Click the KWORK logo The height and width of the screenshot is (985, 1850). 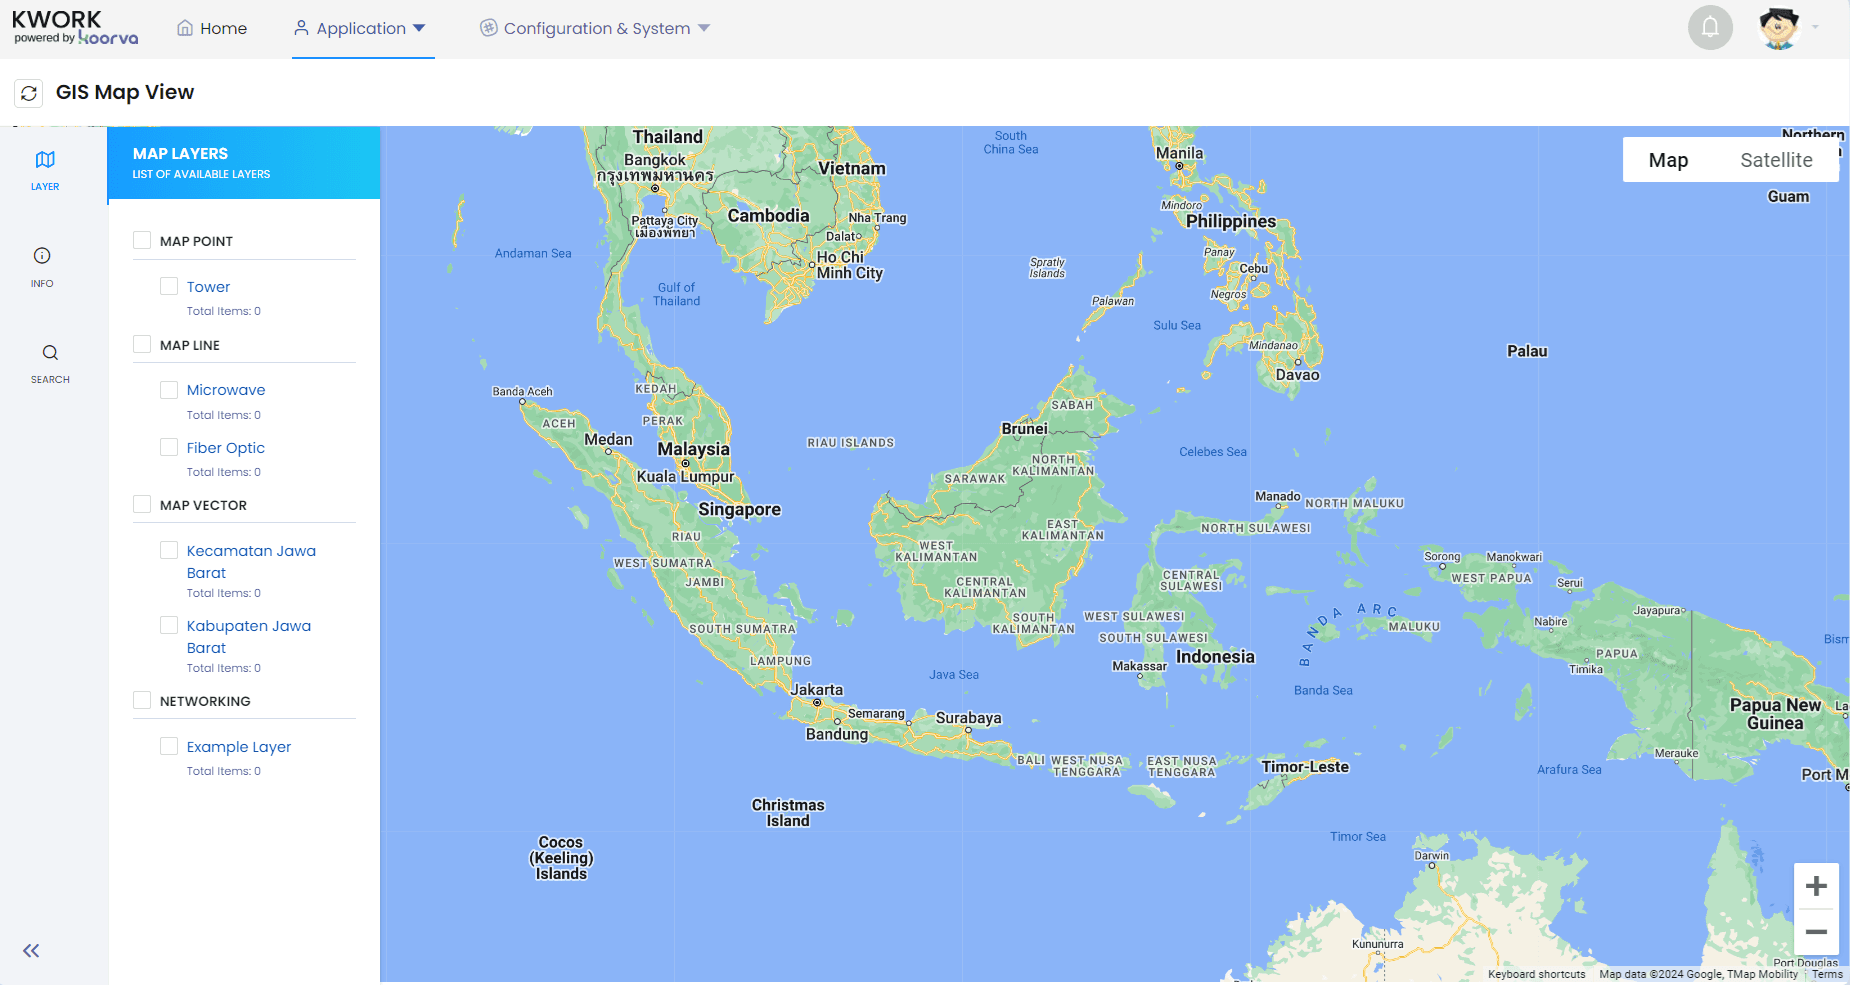point(75,28)
